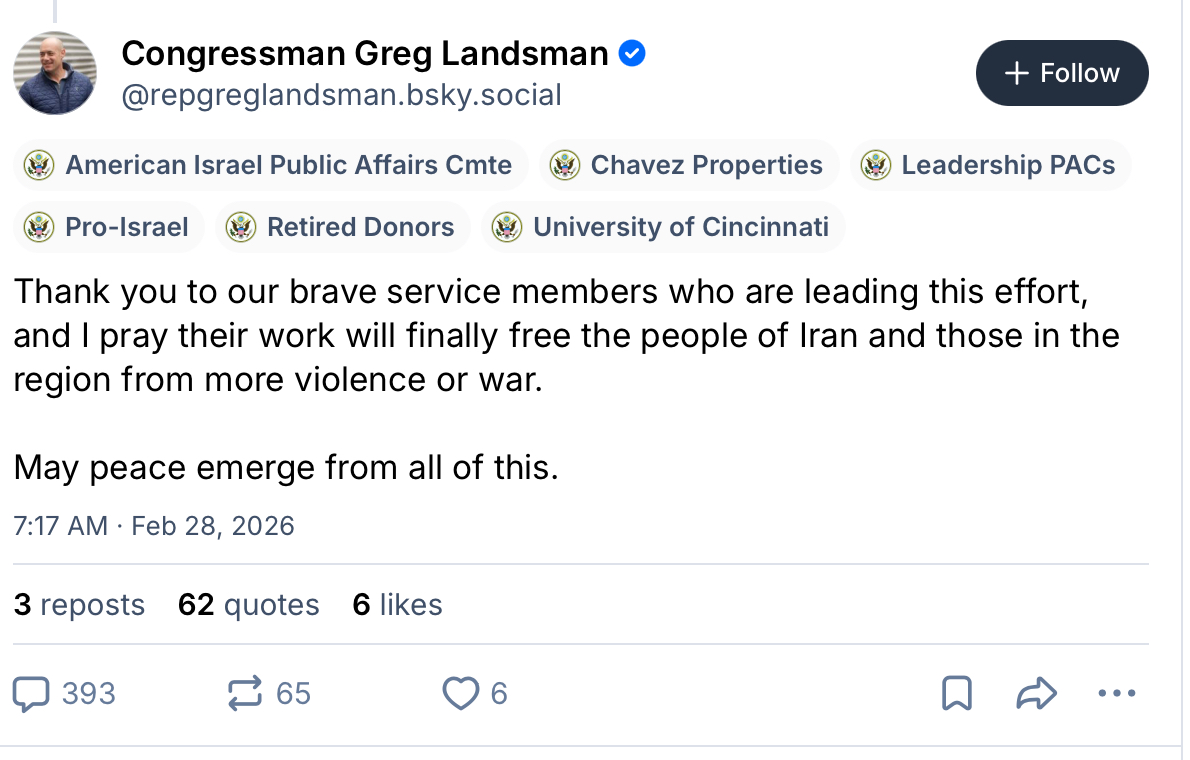Open the three-dot more options menu

tap(1116, 693)
